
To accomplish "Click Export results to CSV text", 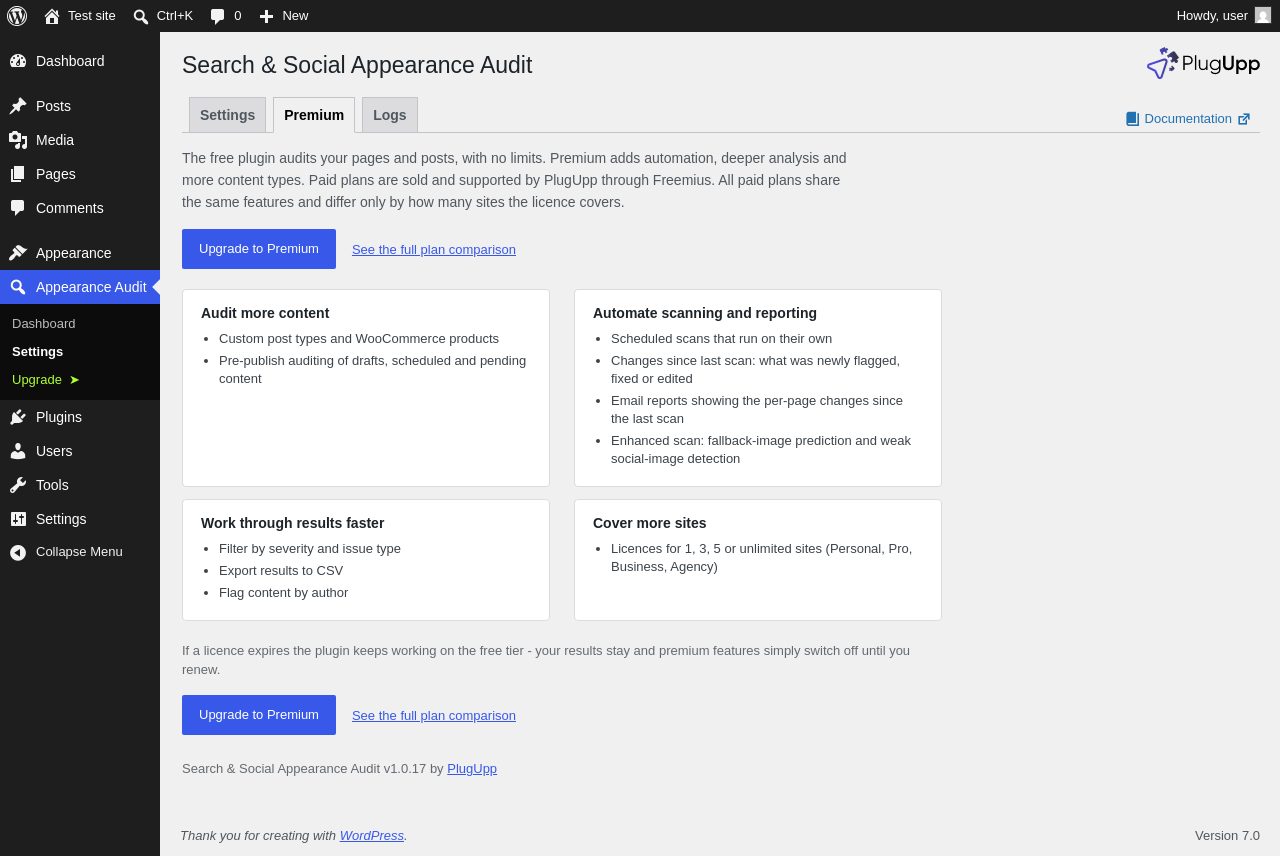I will [x=281, y=571].
